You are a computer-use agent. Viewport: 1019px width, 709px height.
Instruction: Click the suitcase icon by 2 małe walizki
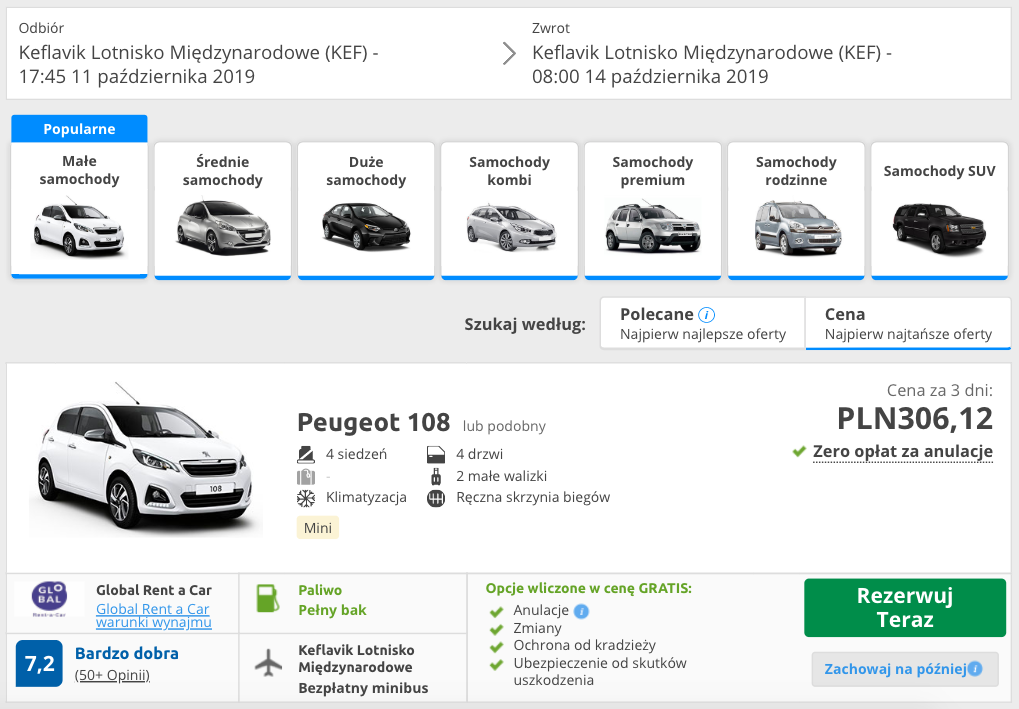436,476
